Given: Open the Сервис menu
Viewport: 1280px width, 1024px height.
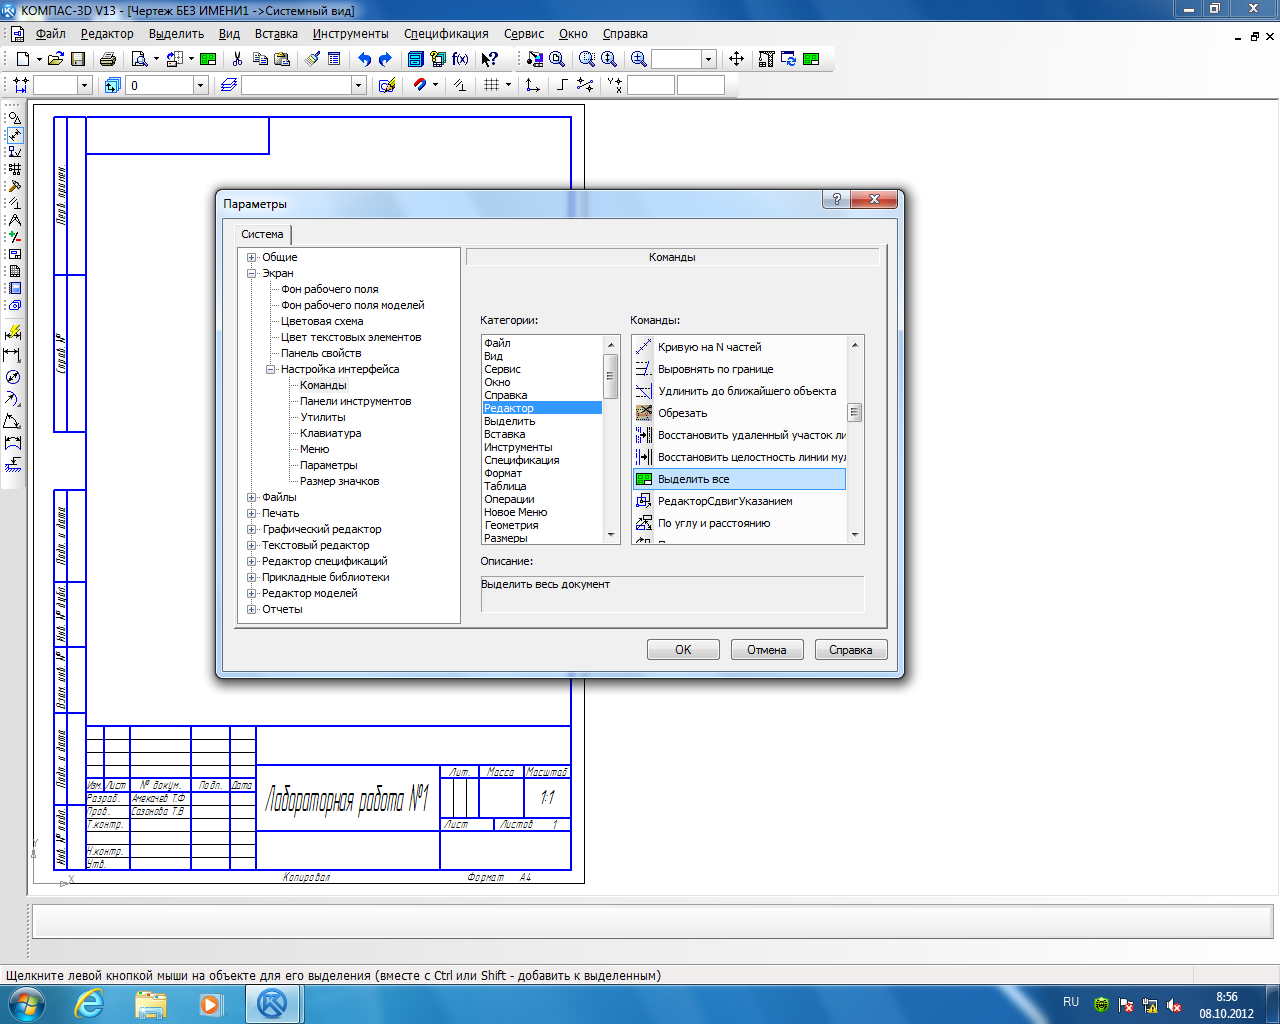Looking at the screenshot, I should click(524, 33).
